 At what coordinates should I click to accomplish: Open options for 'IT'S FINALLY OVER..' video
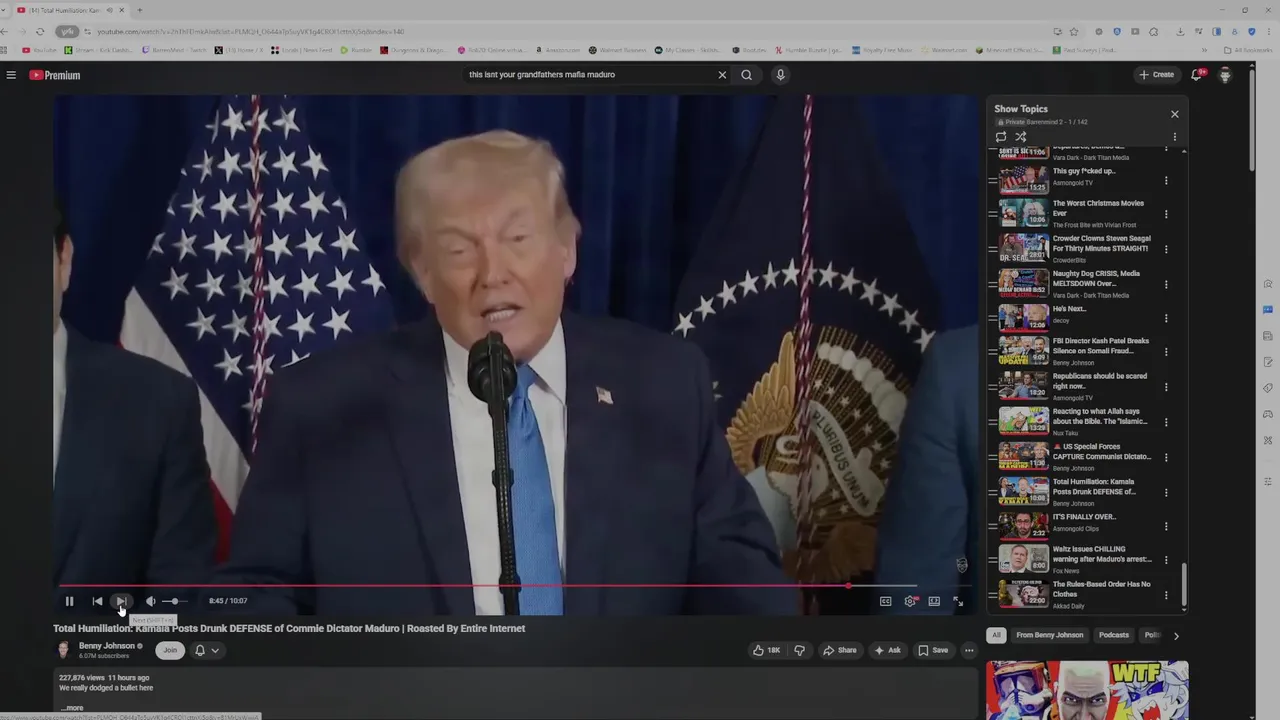(1166, 526)
